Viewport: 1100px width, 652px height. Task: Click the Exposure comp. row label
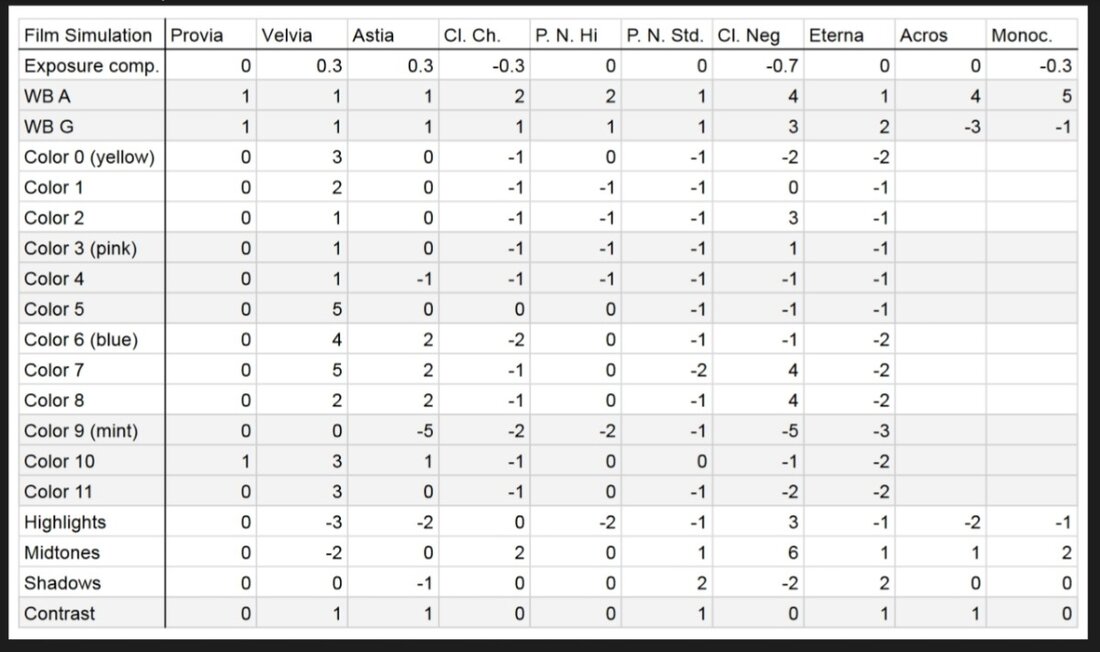[91, 66]
